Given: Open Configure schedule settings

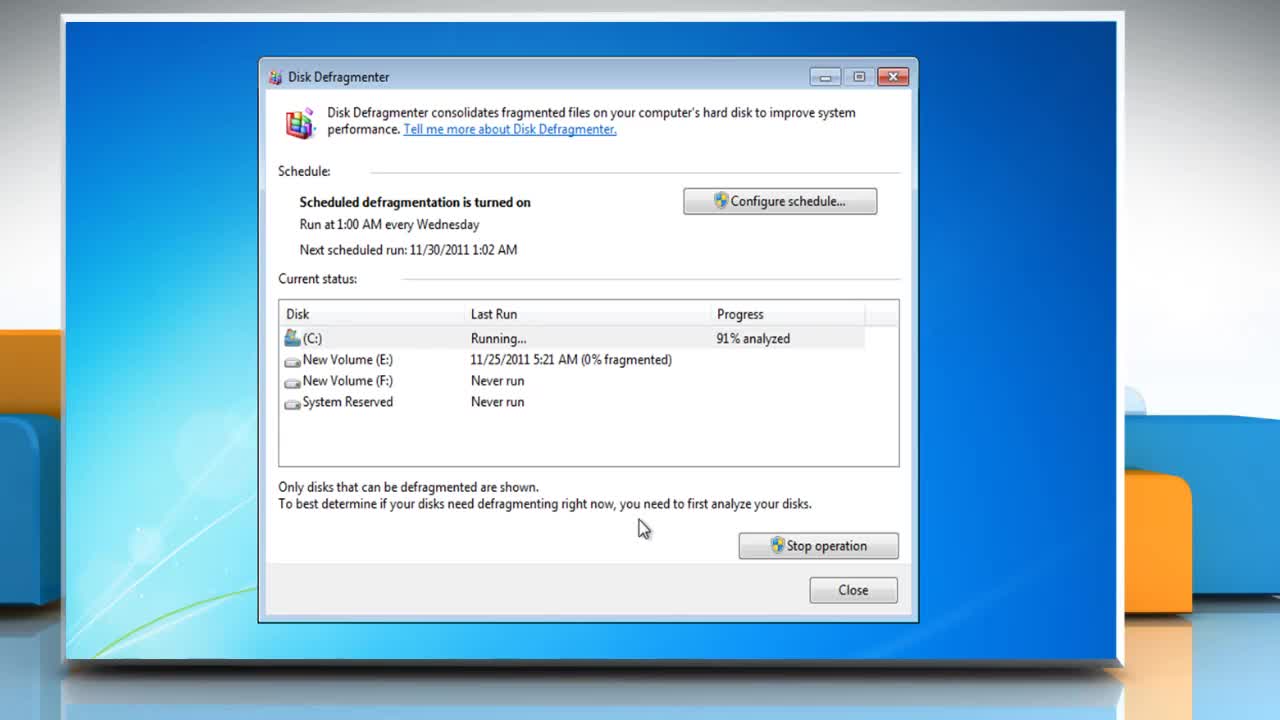Looking at the screenshot, I should 780,201.
